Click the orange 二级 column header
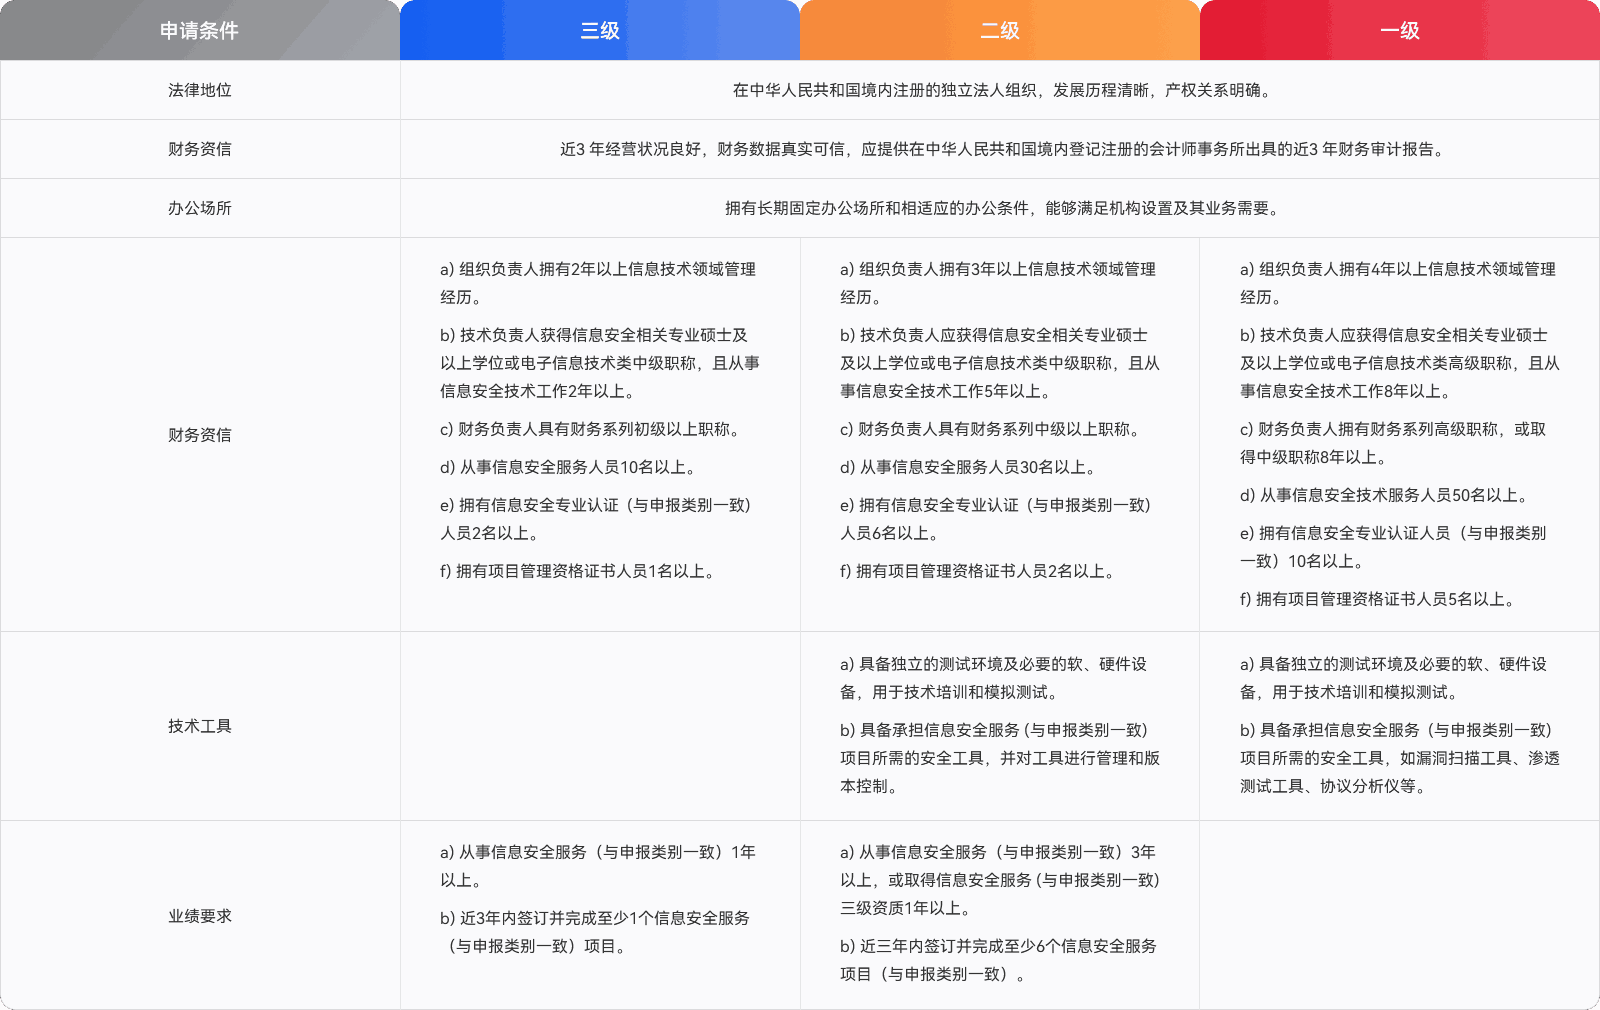 [x=998, y=30]
